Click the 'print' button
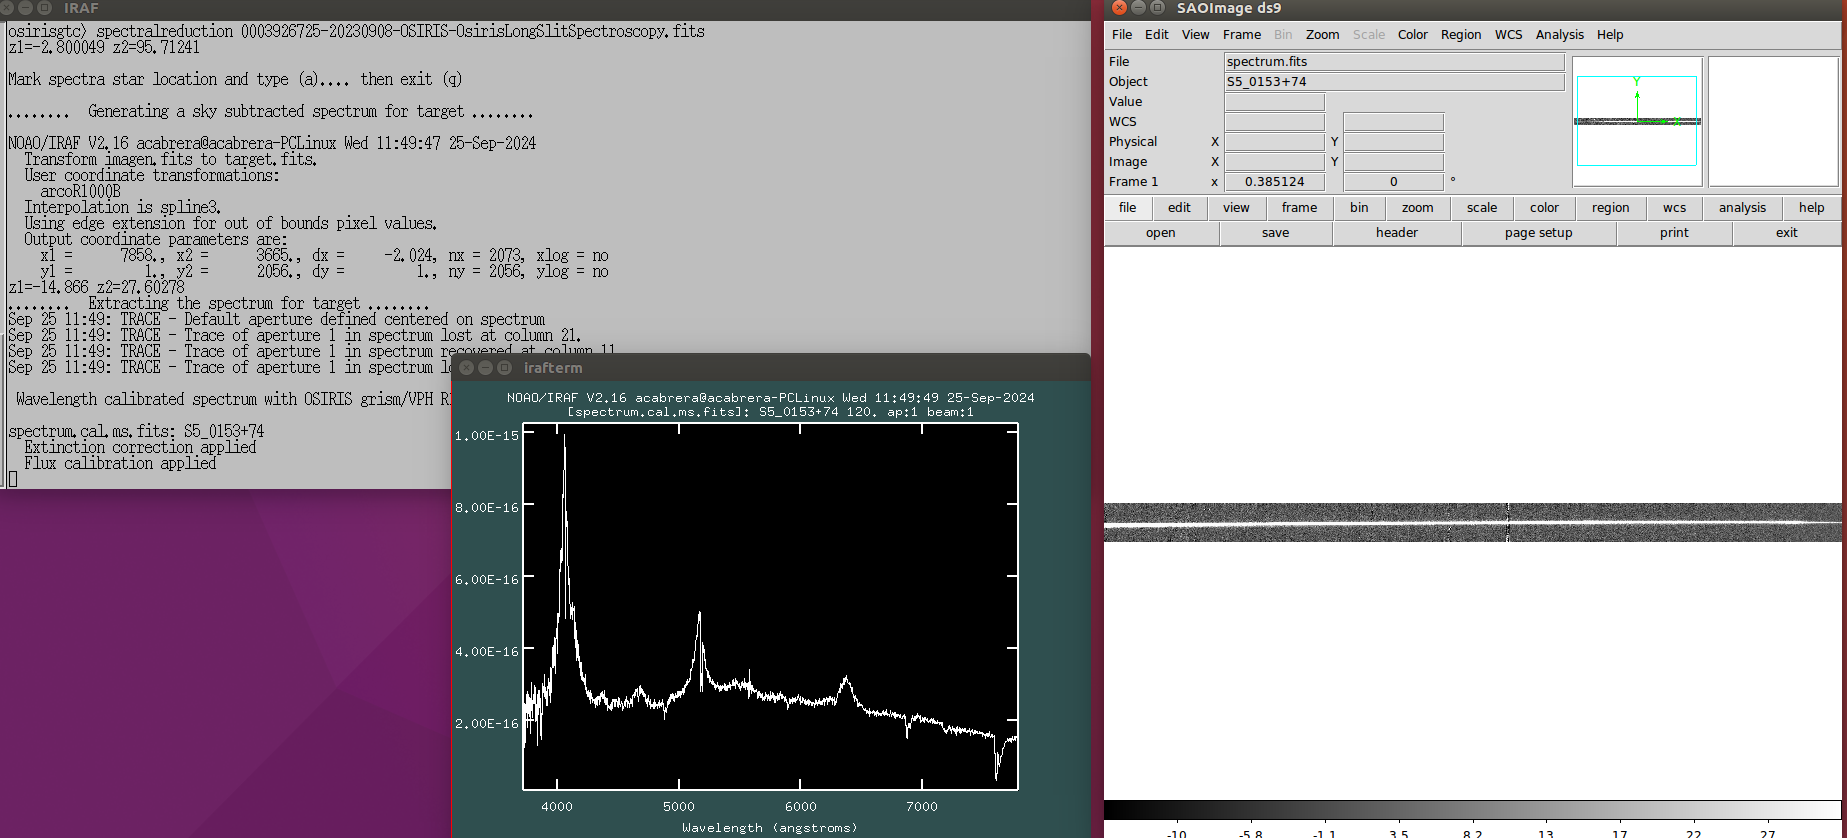 [x=1674, y=233]
